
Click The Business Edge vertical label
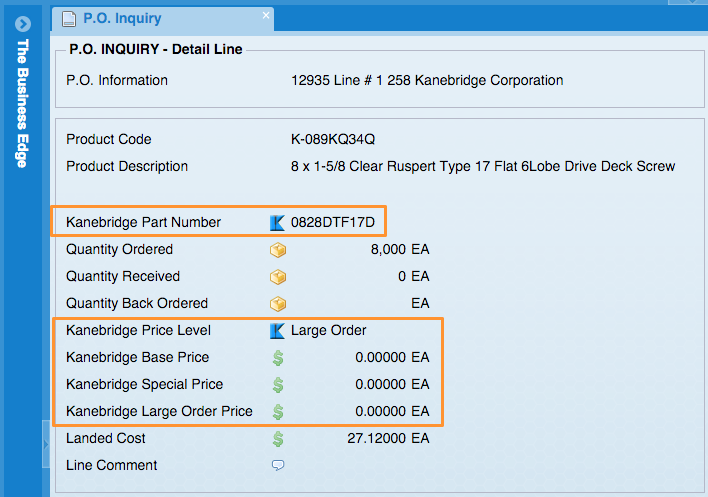tap(23, 103)
